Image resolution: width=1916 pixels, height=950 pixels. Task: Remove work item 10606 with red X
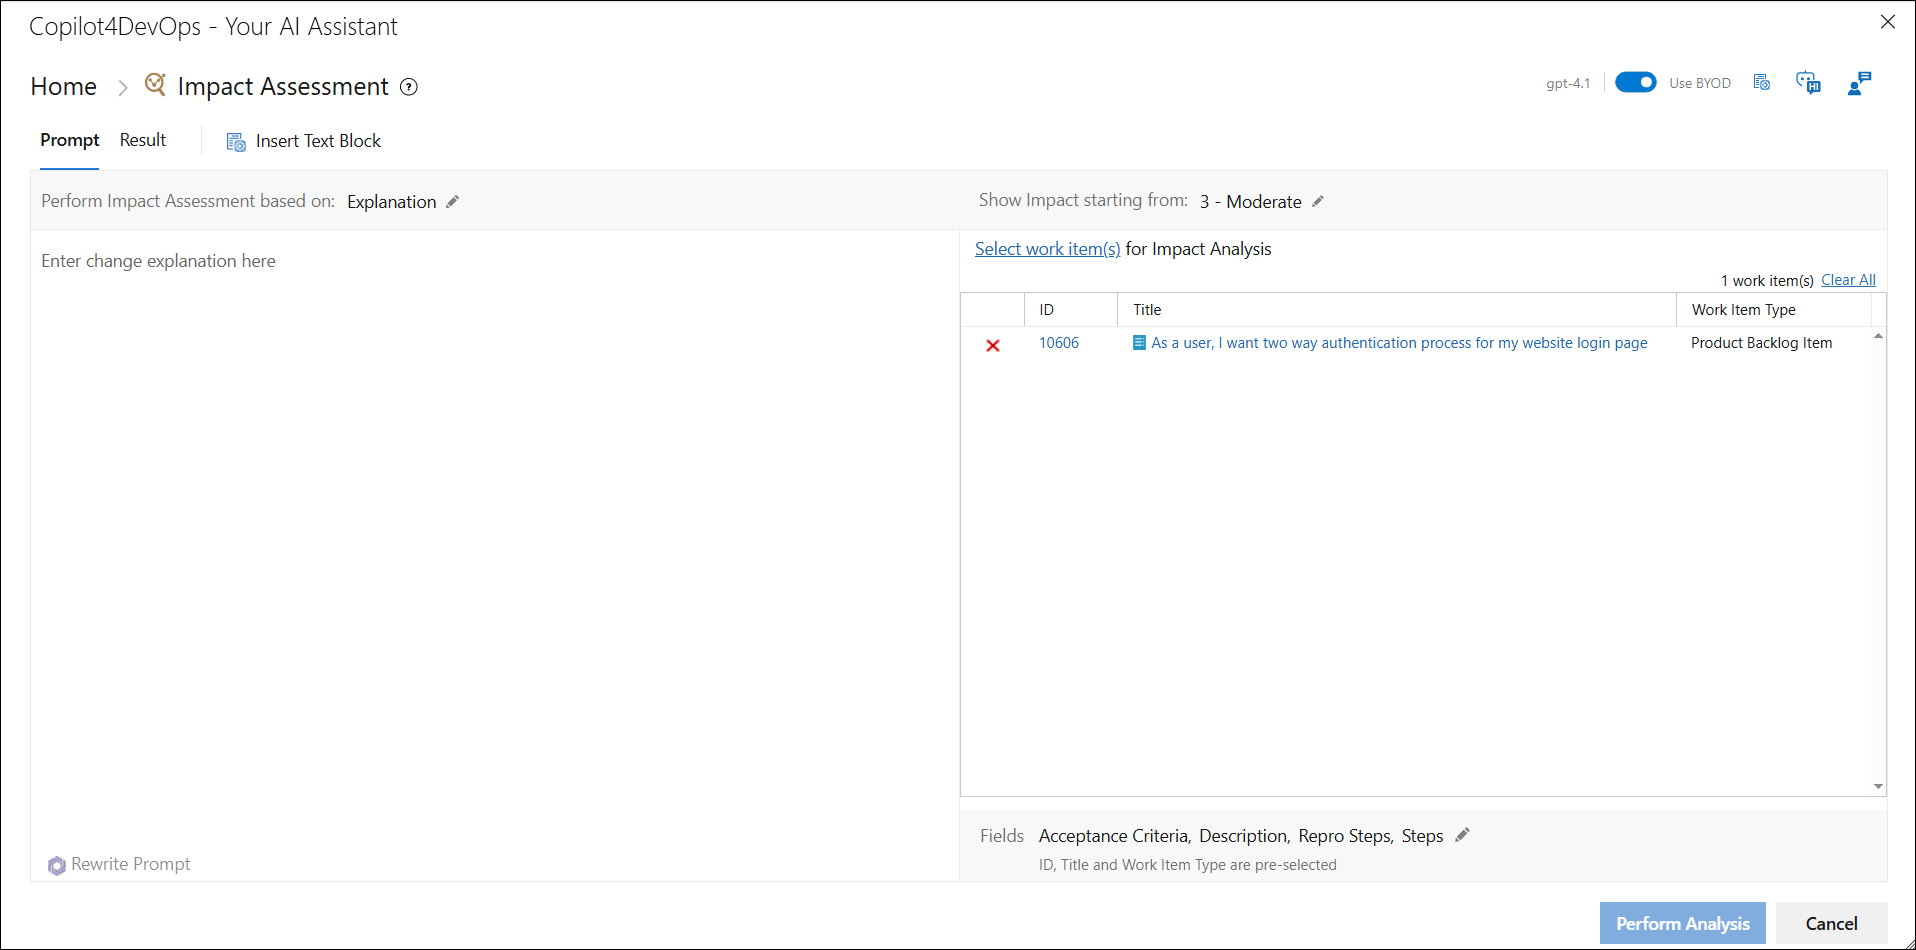point(993,345)
